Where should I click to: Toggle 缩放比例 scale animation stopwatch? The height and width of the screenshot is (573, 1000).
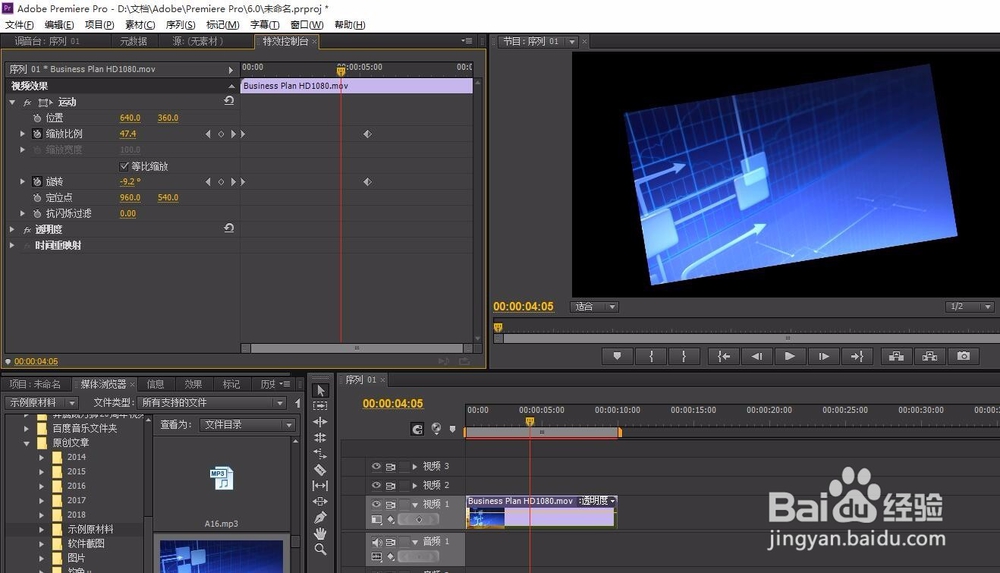pos(37,134)
